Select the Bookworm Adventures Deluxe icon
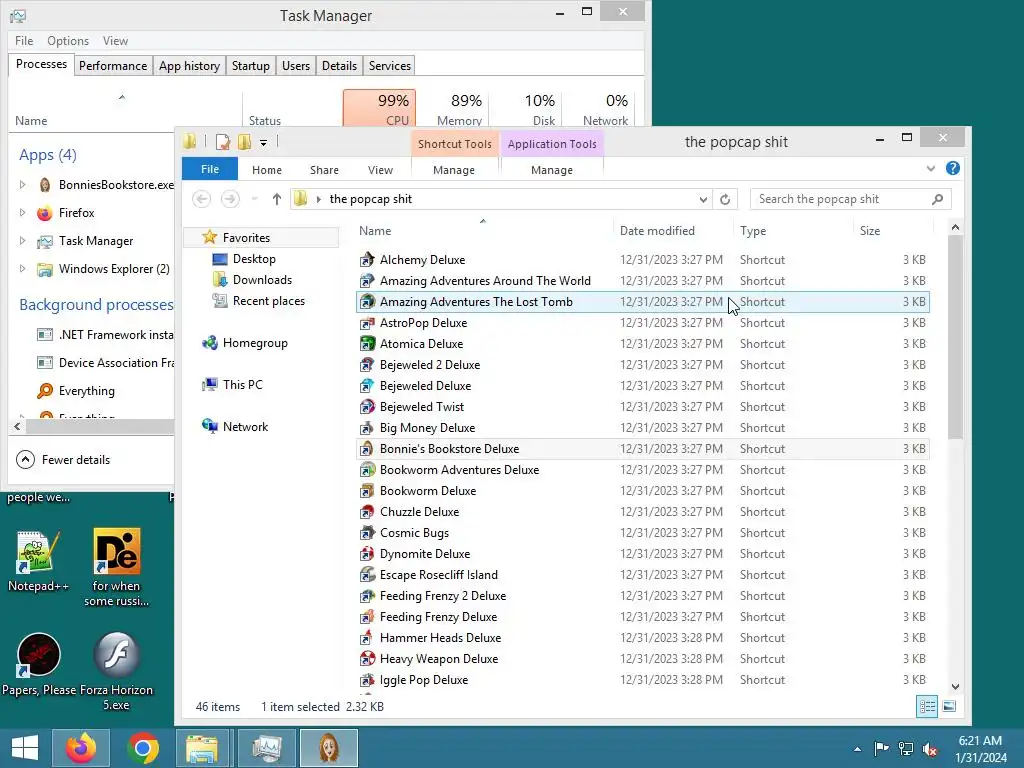Viewport: 1024px width, 768px height. pos(368,470)
